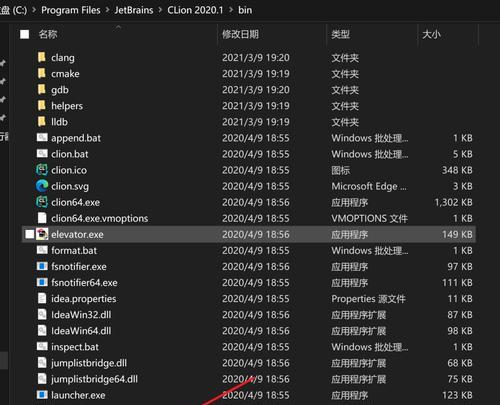
Task: Click the clang folder icon
Action: (x=42, y=57)
